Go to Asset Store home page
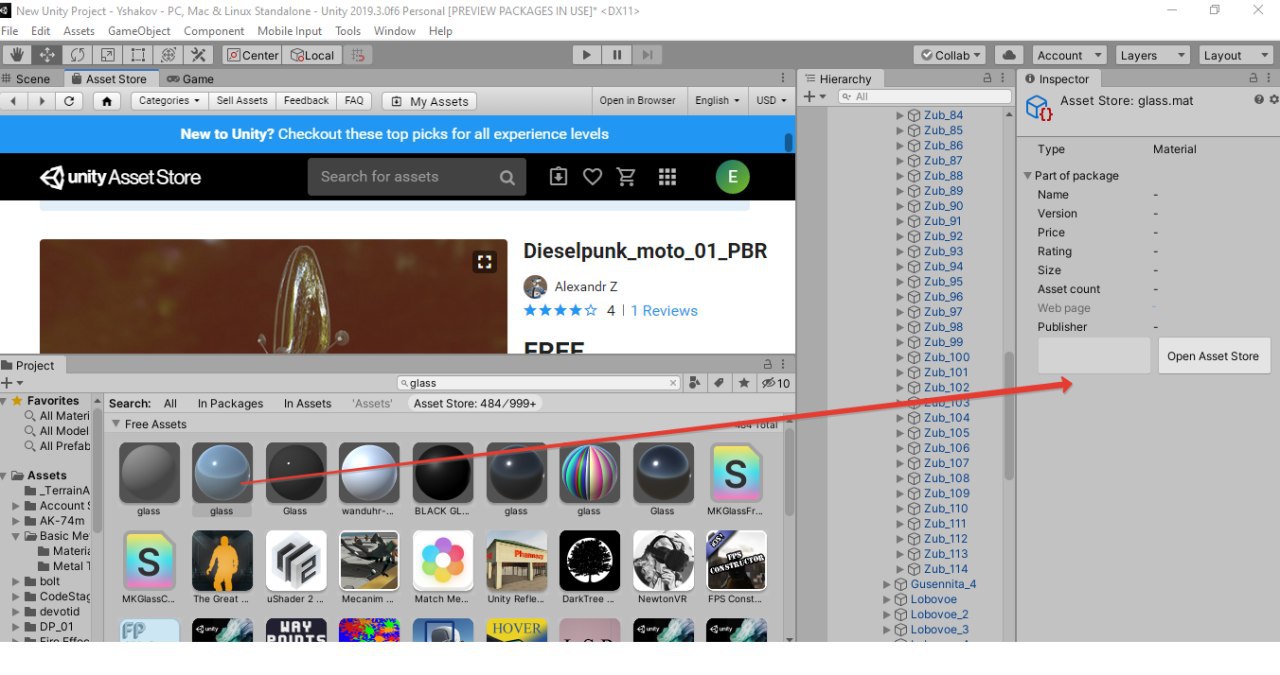The image size is (1280, 675). pos(107,101)
